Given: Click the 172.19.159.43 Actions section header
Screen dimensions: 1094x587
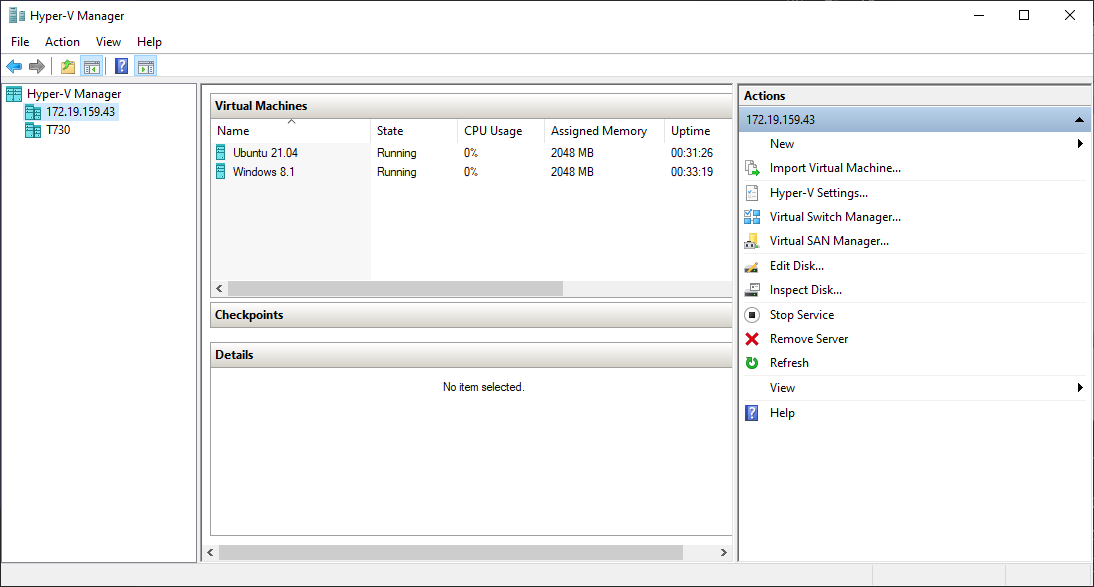Looking at the screenshot, I should click(915, 120).
